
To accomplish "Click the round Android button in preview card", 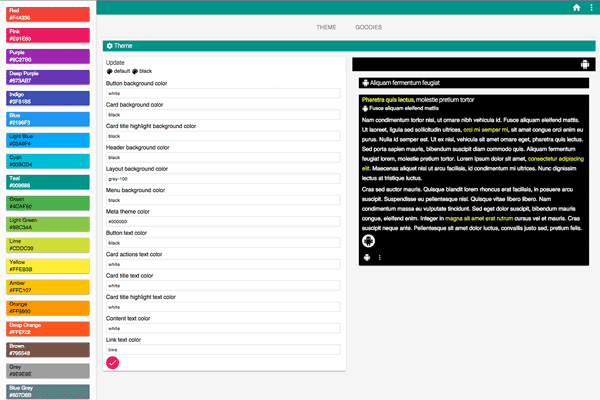I will point(369,240).
